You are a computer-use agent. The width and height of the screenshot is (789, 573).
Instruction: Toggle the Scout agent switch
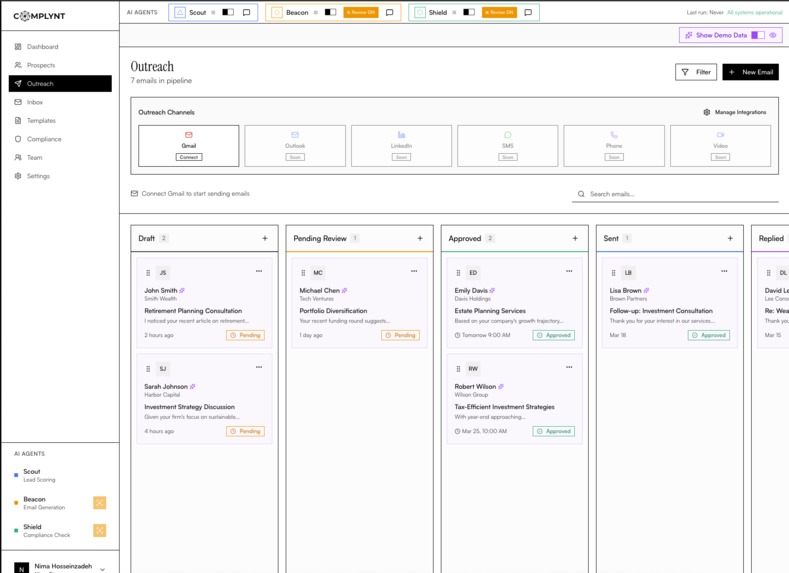[228, 12]
